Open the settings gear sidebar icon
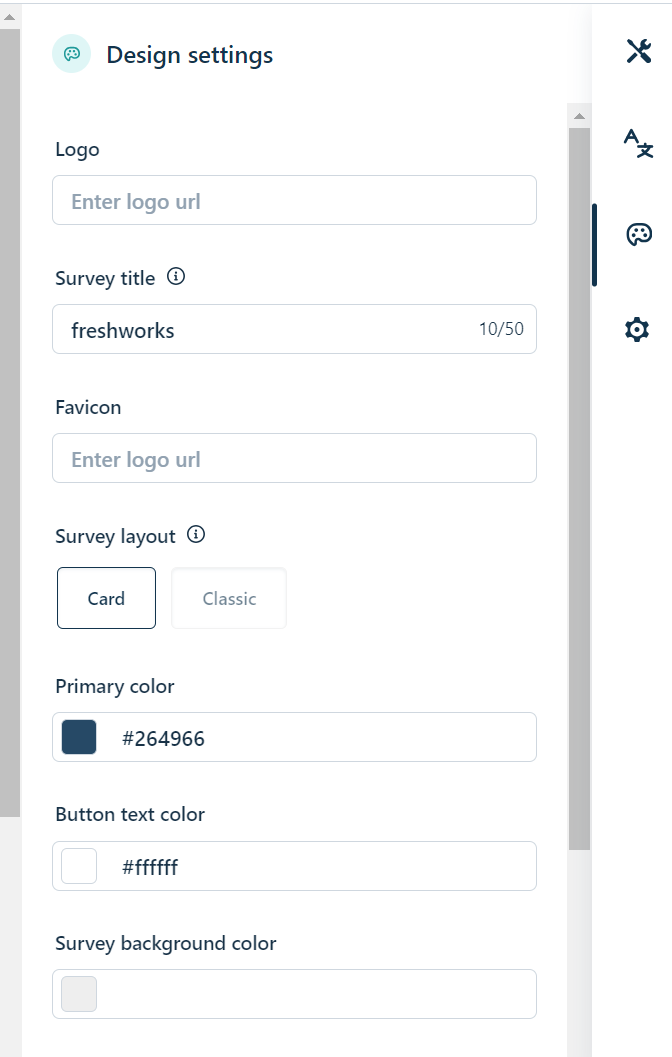The width and height of the screenshot is (672, 1057). point(637,329)
